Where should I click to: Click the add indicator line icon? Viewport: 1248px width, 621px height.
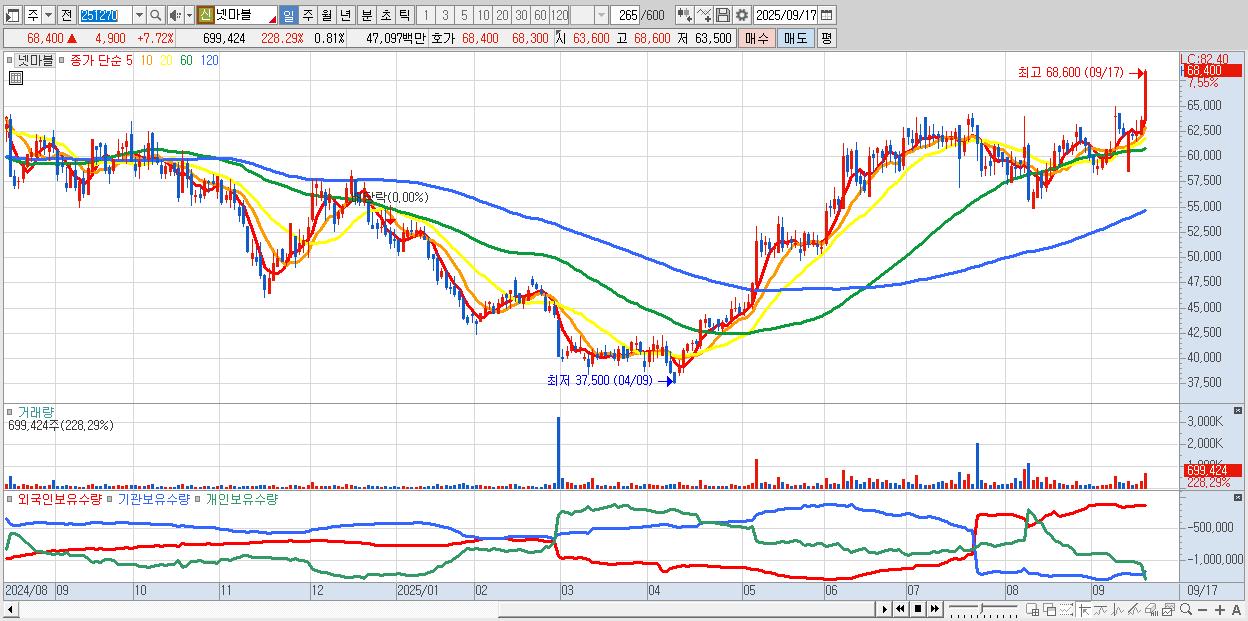coord(704,15)
